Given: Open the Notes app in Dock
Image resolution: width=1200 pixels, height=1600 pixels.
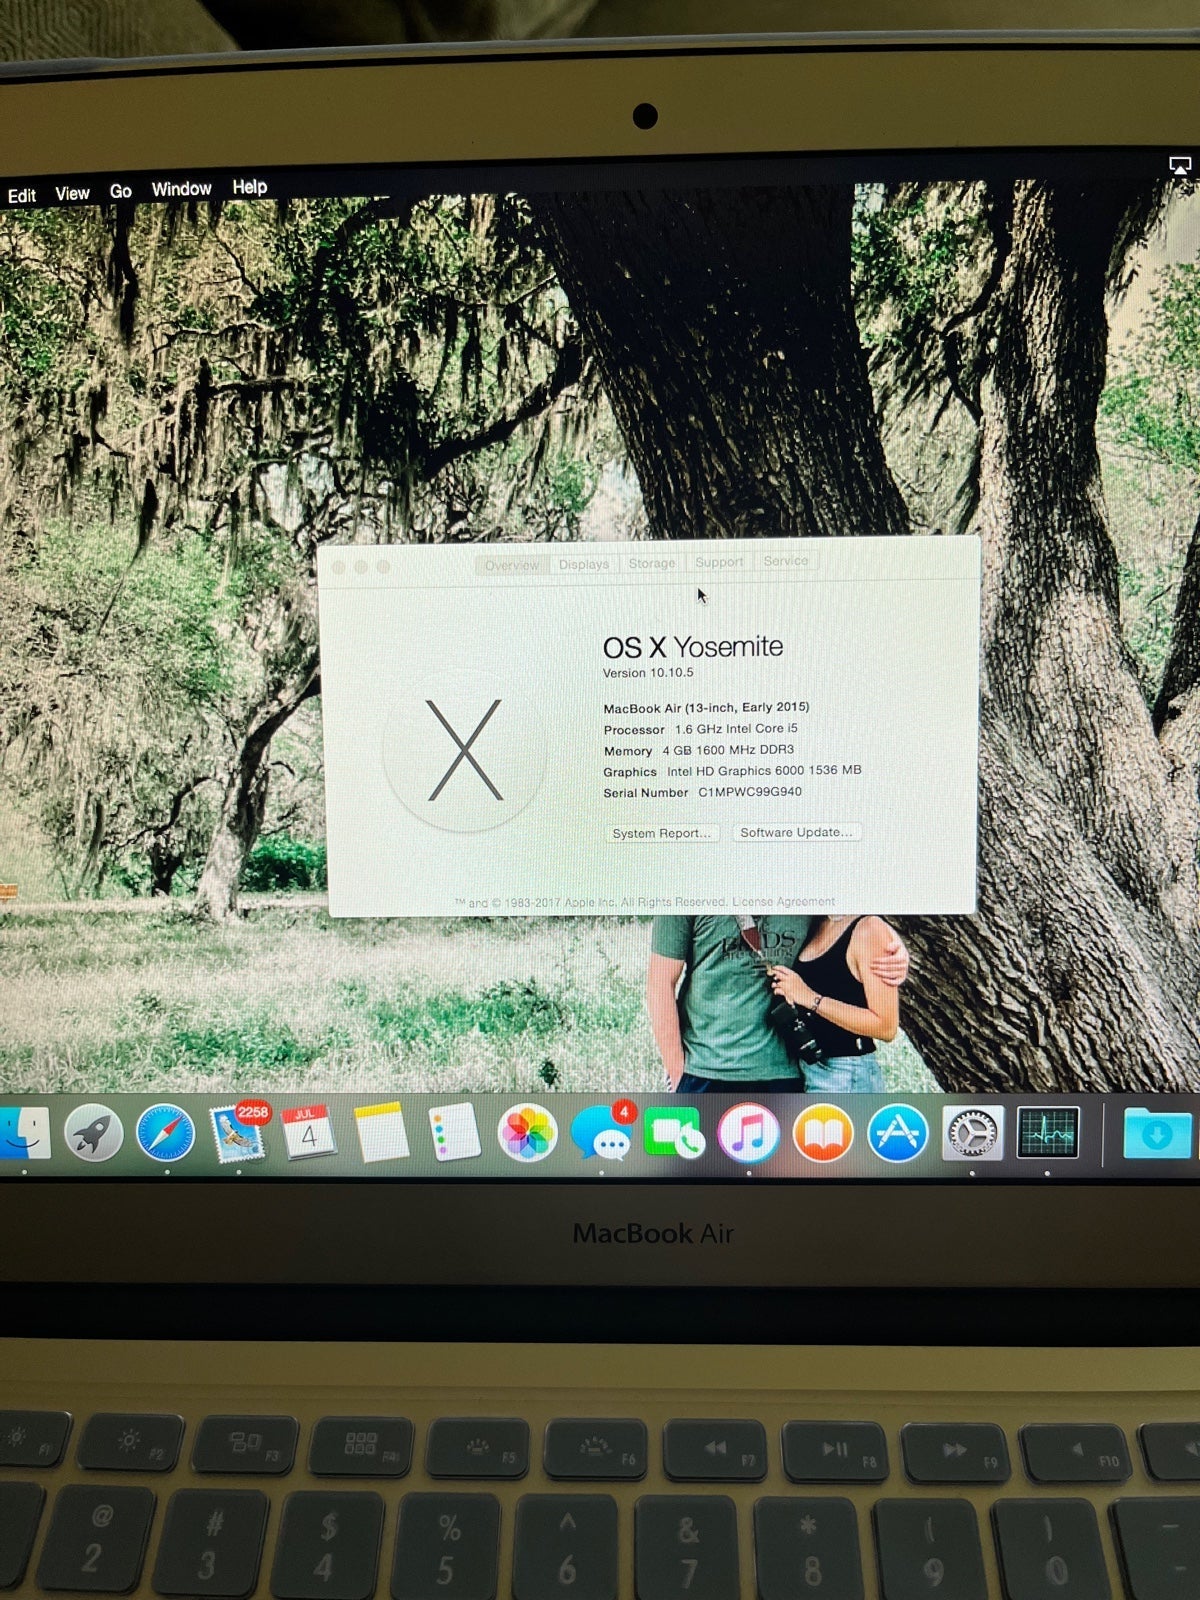Looking at the screenshot, I should coord(381,1133).
